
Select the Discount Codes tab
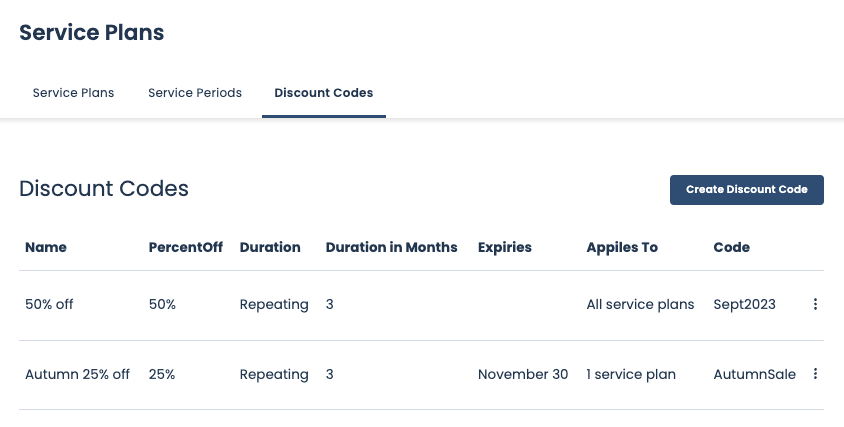323,93
